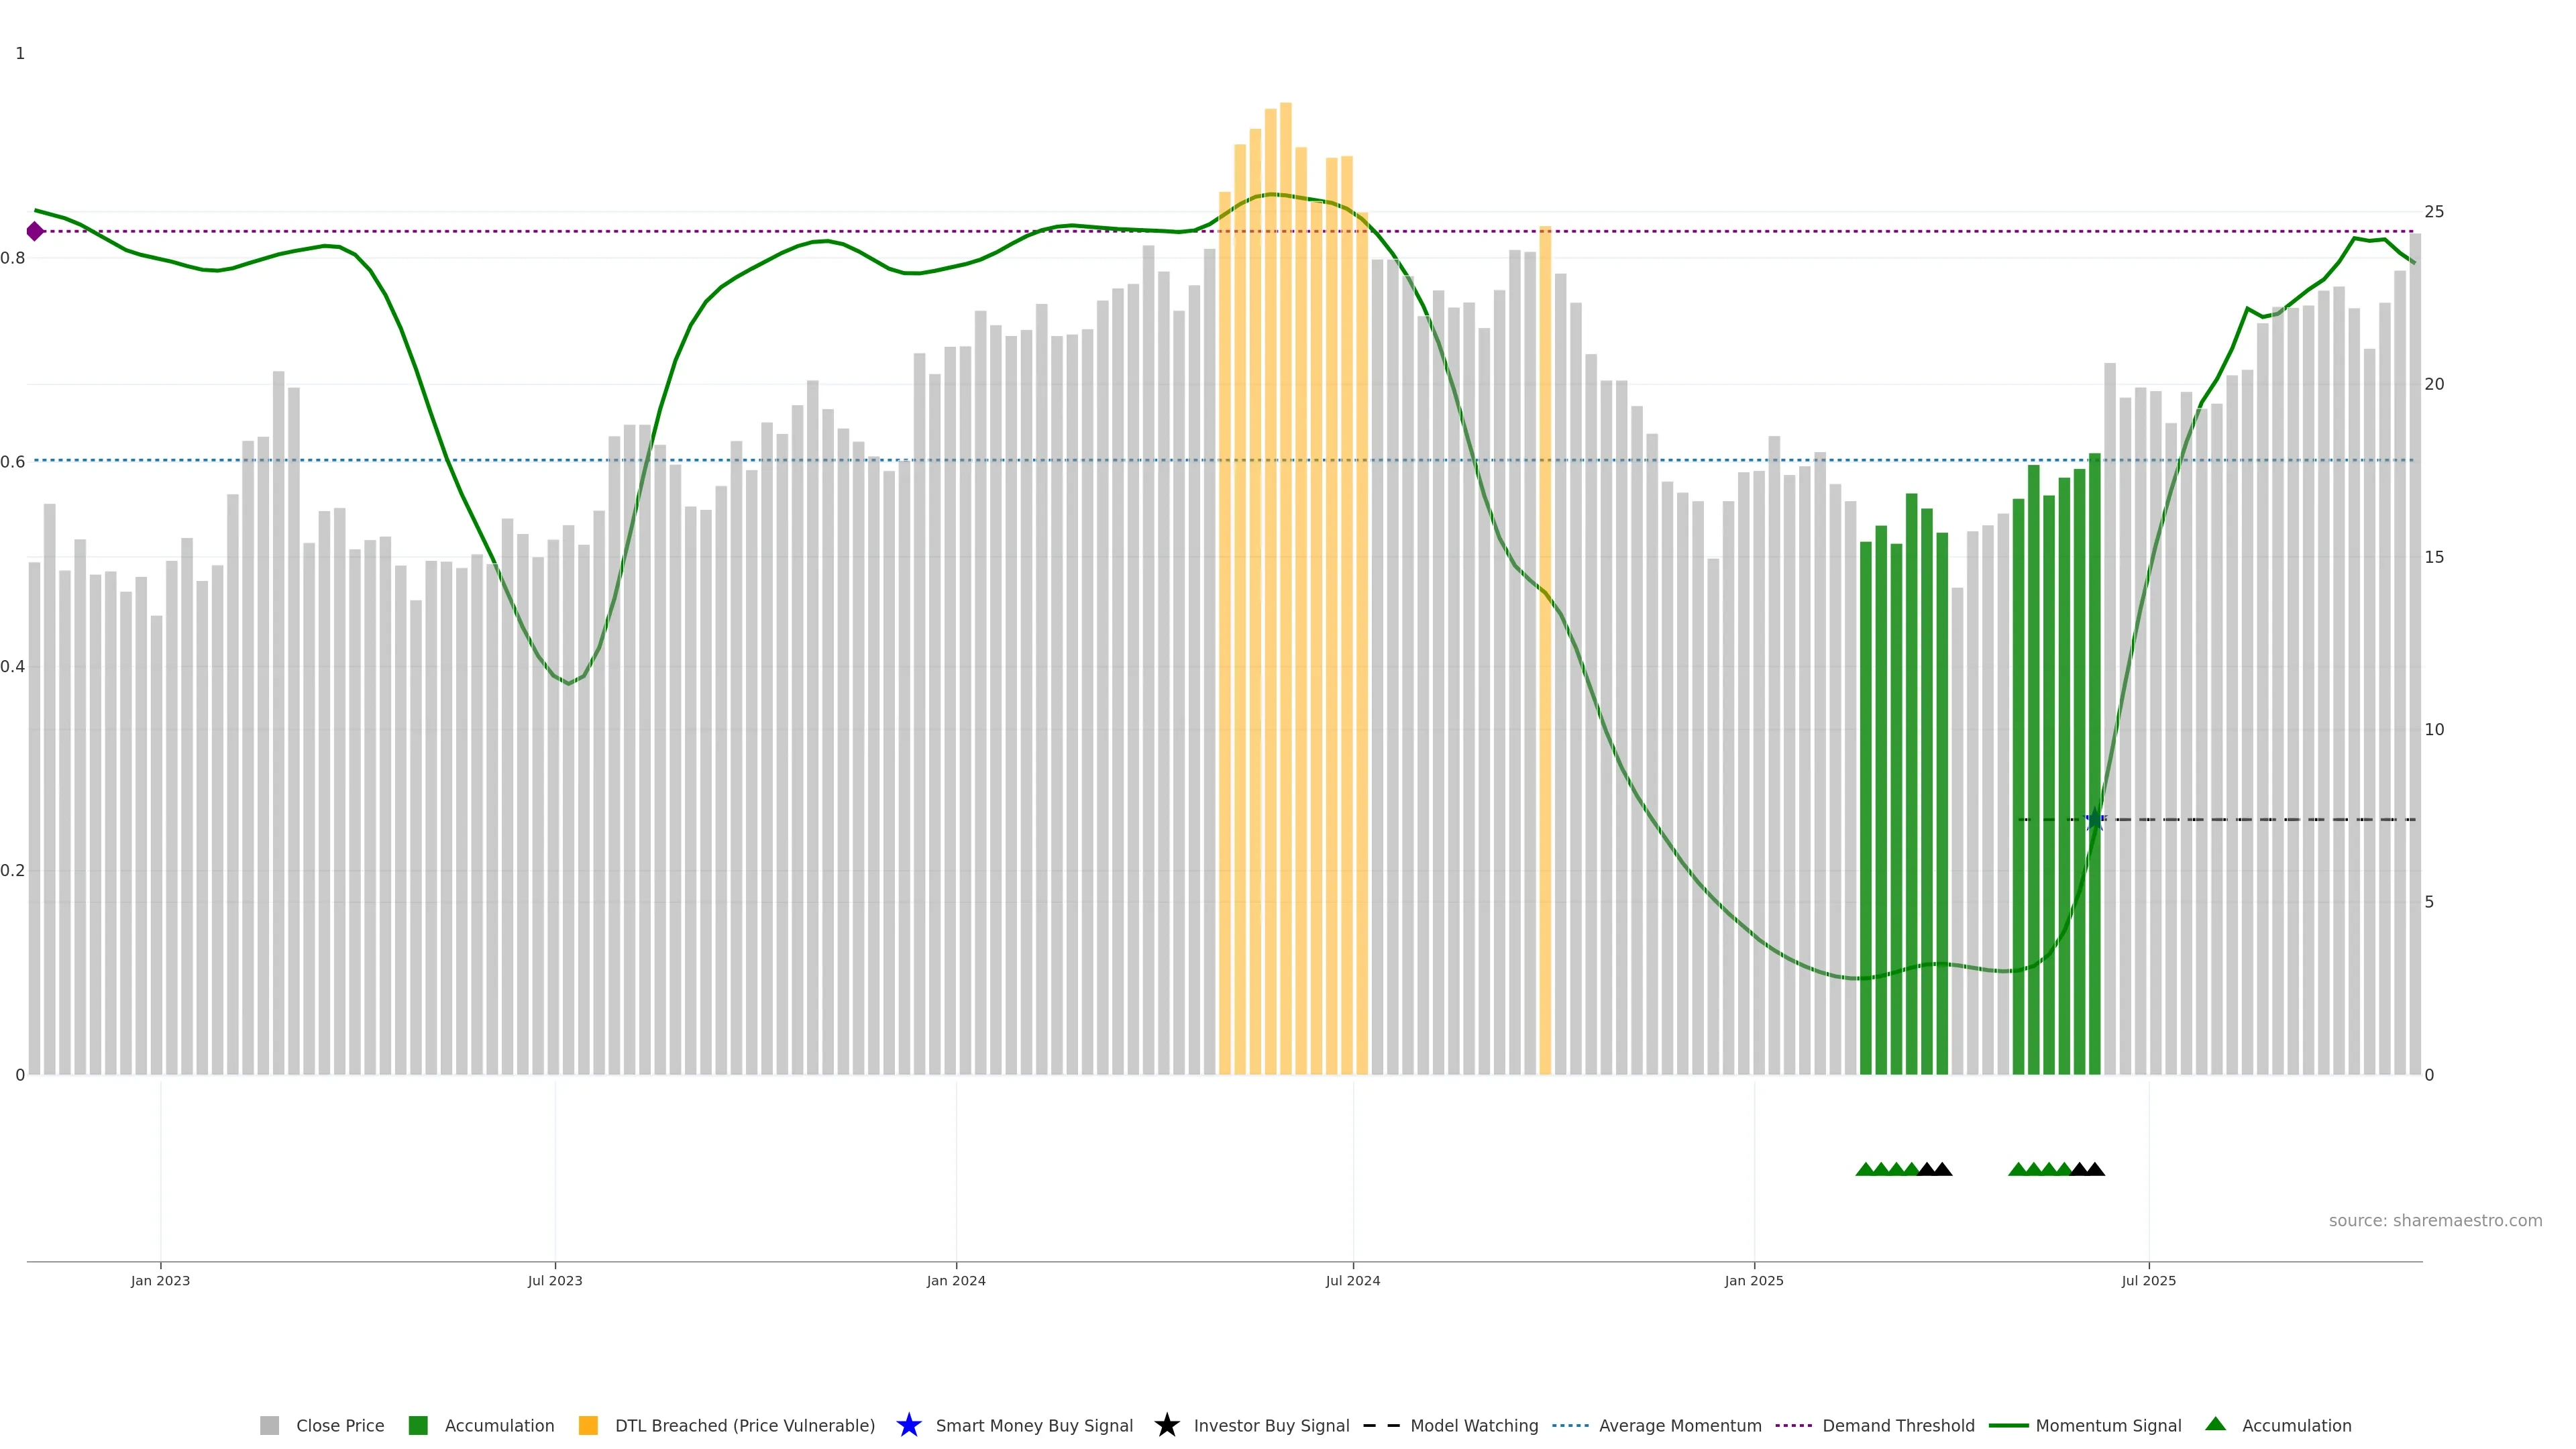Click the Jan 2025 axis label
The width and height of the screenshot is (2576, 1449).
tap(1753, 1280)
